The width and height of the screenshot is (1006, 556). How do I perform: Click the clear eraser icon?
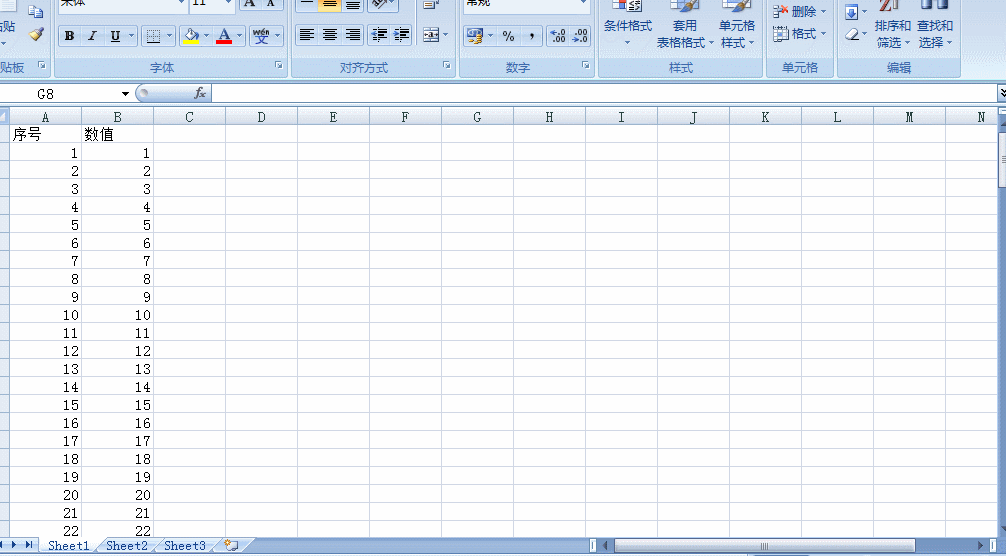click(852, 34)
